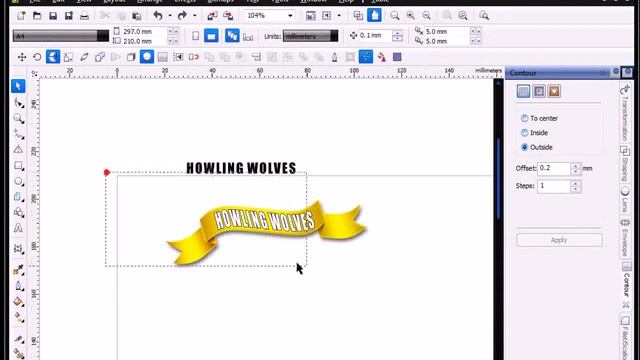Click the Contour Acceleration icon in docker
This screenshot has height=360, width=640.
(554, 91)
